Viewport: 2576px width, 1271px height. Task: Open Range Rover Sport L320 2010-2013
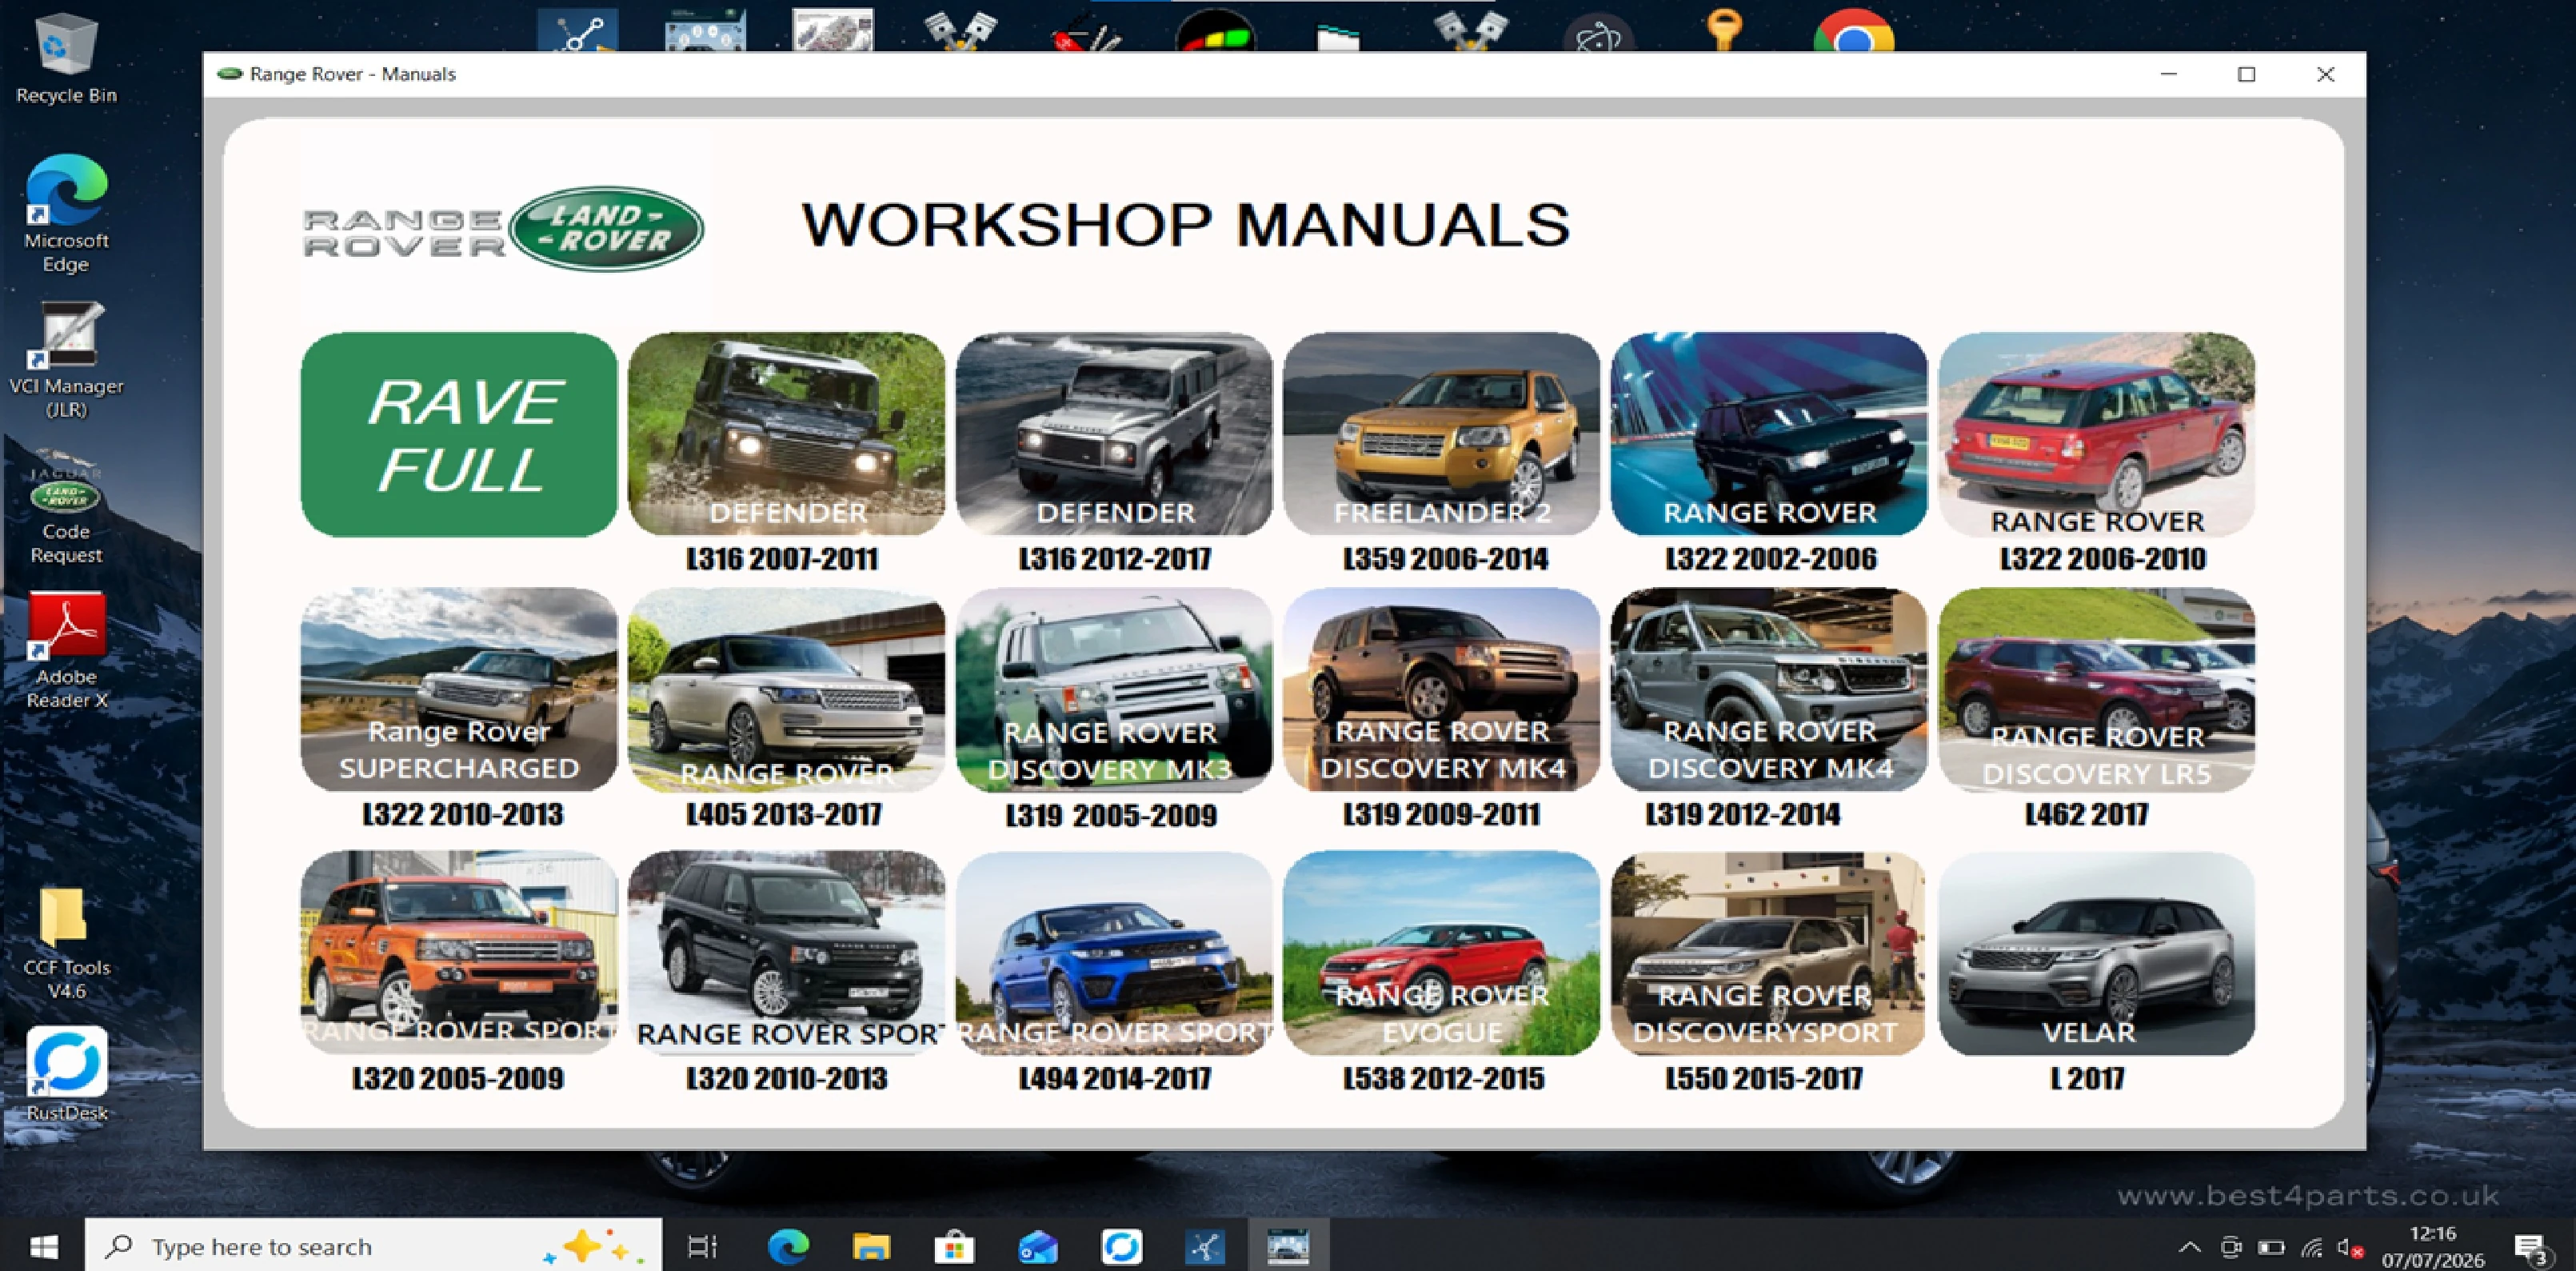coord(787,954)
